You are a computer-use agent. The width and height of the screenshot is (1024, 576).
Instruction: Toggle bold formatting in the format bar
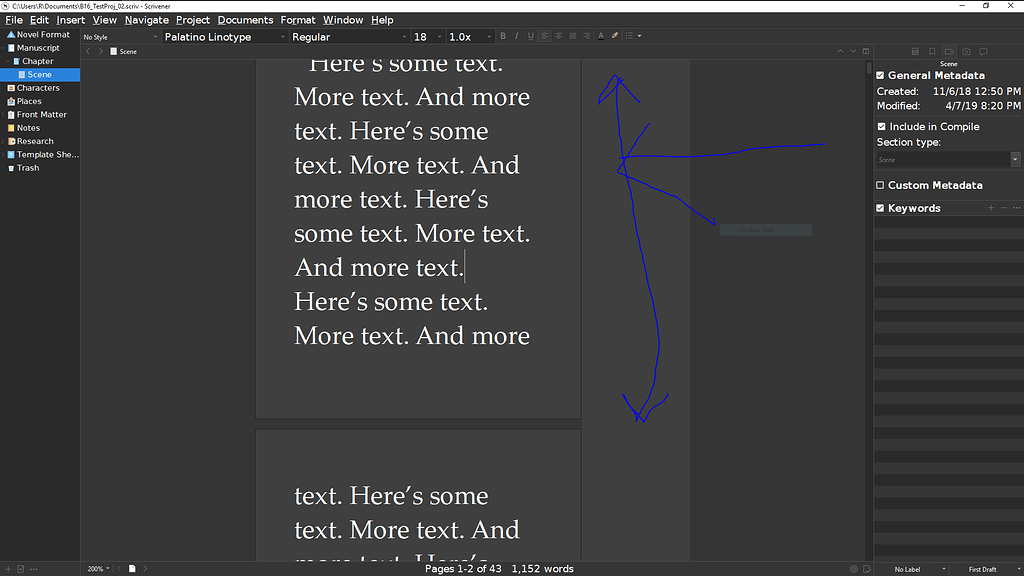(x=503, y=35)
